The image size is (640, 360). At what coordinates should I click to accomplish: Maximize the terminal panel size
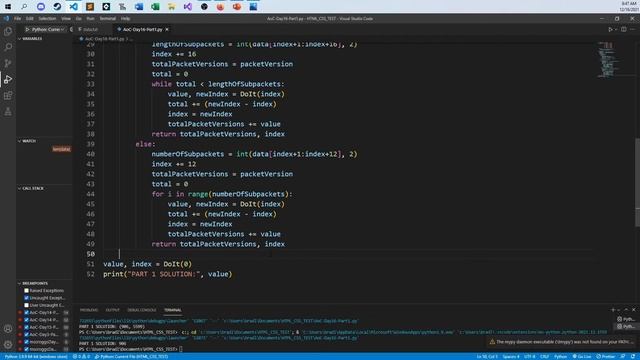tap(626, 310)
